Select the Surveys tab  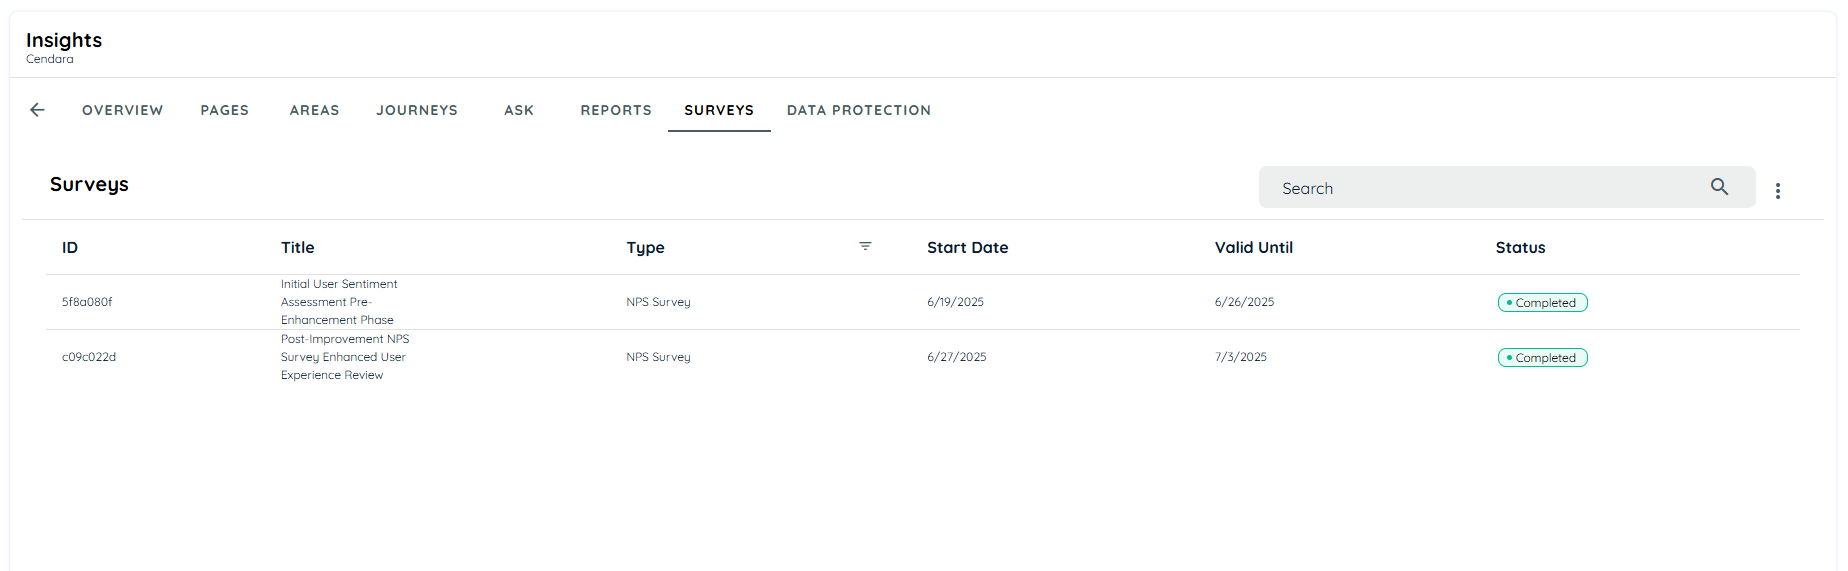(719, 110)
